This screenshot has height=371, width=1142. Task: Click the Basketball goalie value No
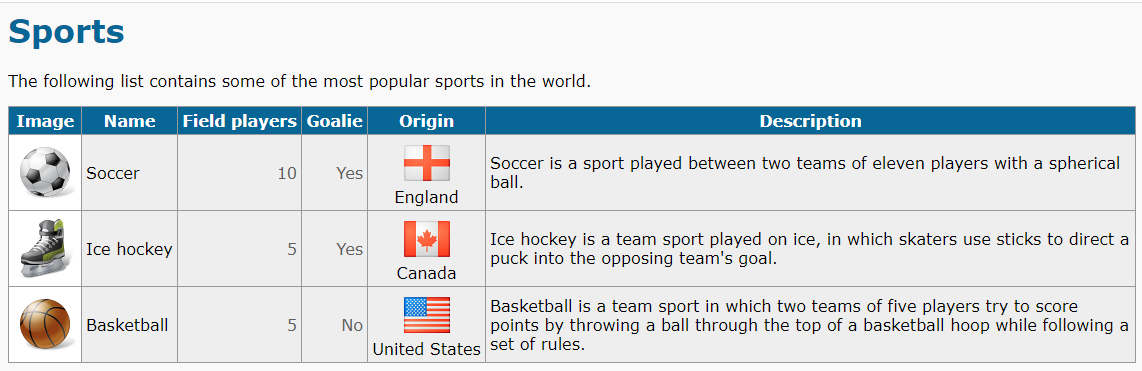[x=352, y=325]
